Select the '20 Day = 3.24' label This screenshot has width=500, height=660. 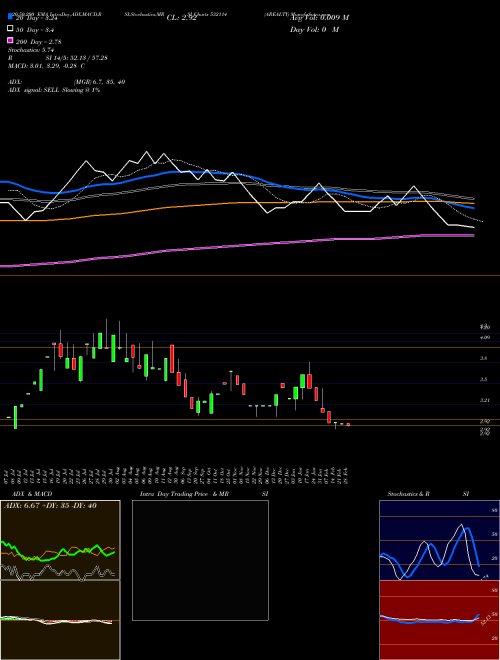[x=36, y=18]
